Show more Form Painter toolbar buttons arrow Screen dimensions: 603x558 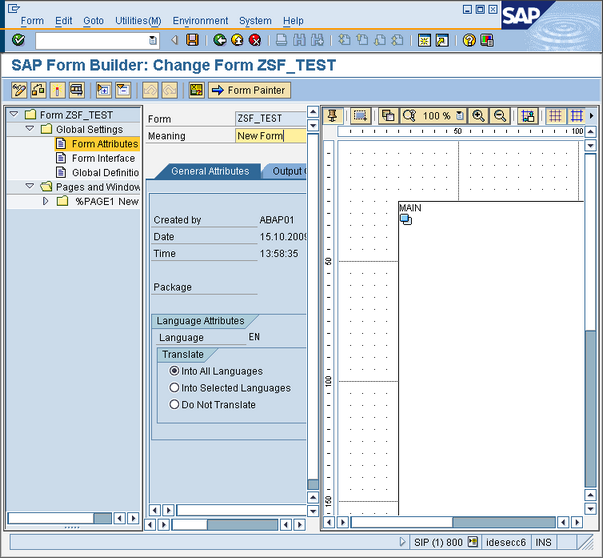(x=591, y=115)
